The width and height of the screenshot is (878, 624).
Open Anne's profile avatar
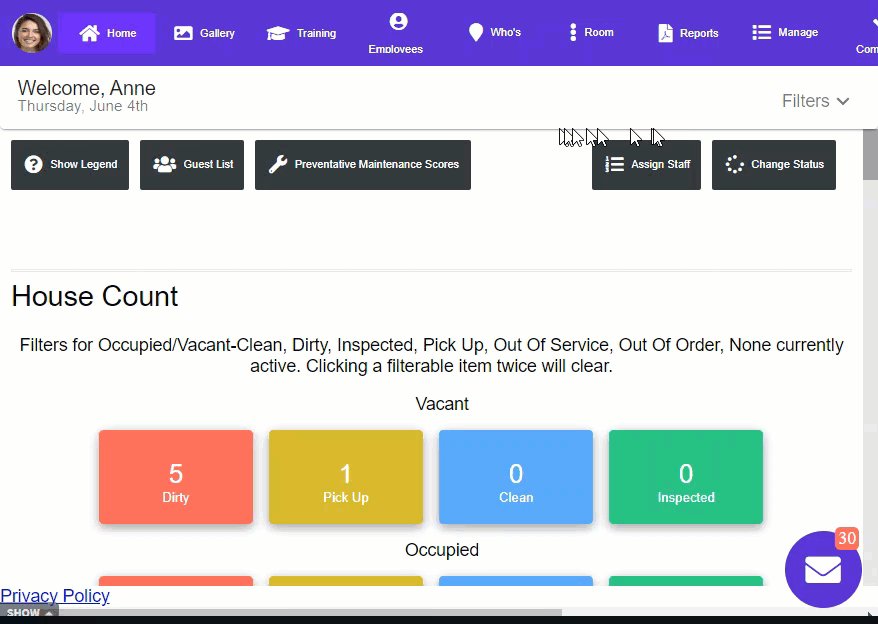[x=32, y=33]
